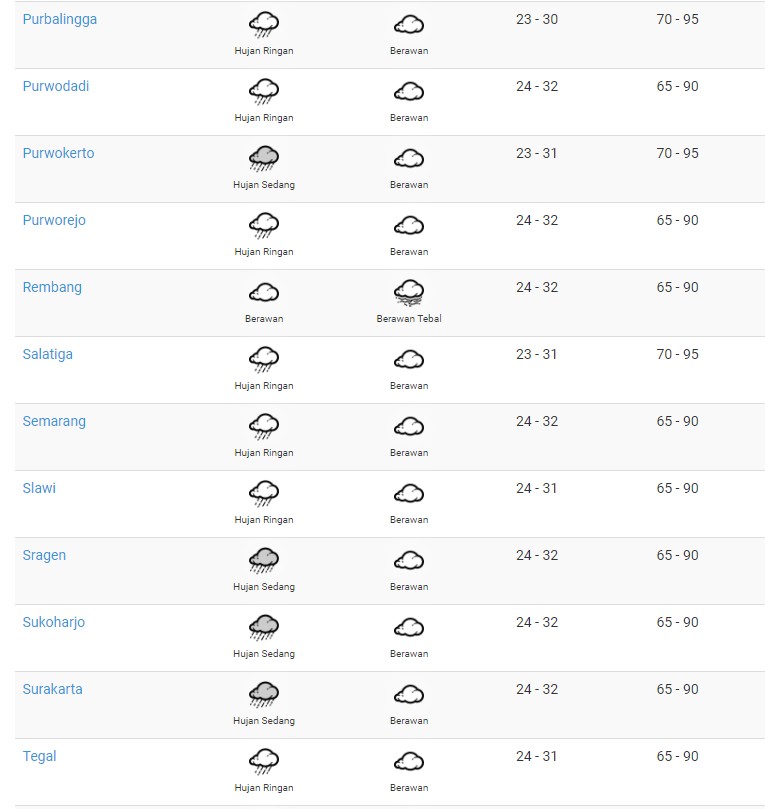Open the Purwodadi city forecast link
This screenshot has width=778, height=809.
[x=56, y=86]
